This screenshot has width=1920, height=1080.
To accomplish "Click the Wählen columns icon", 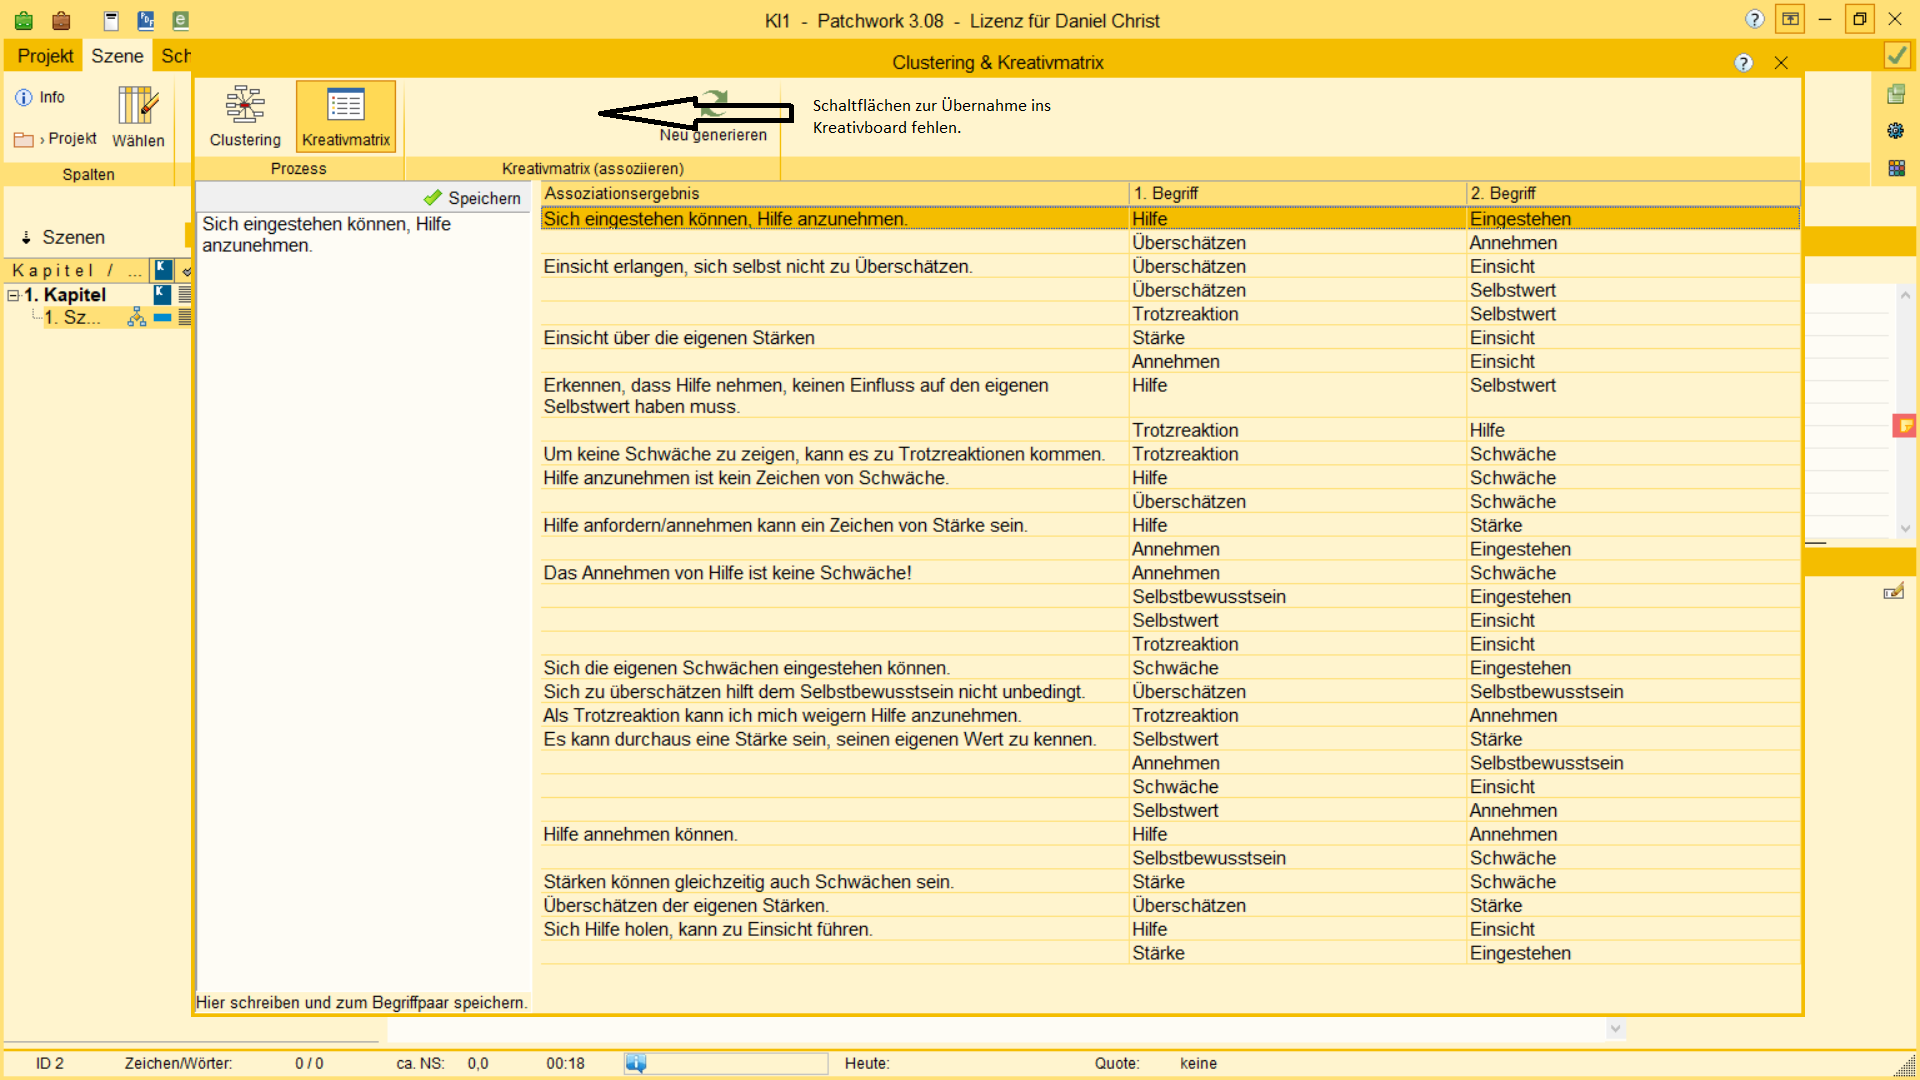I will click(x=138, y=117).
